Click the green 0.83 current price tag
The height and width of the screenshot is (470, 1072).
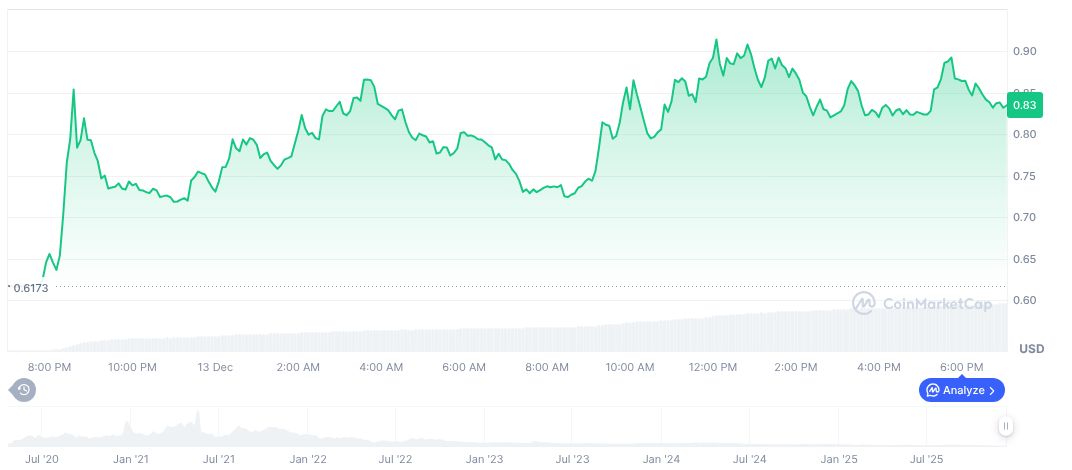1024,105
